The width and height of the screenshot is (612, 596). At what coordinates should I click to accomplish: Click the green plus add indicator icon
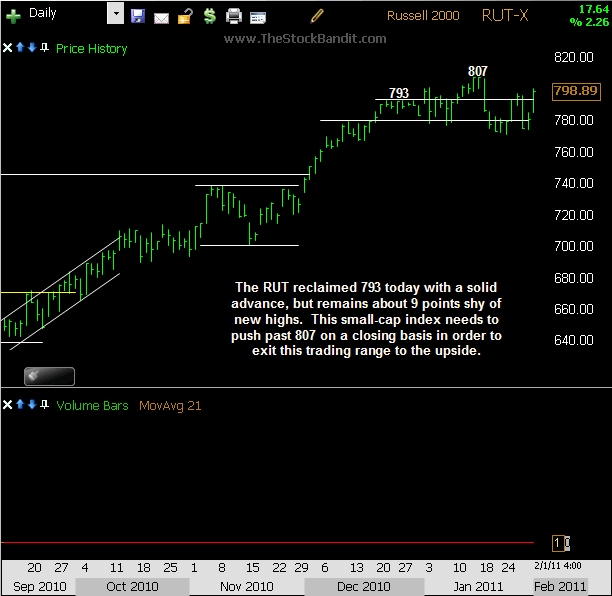tap(13, 15)
